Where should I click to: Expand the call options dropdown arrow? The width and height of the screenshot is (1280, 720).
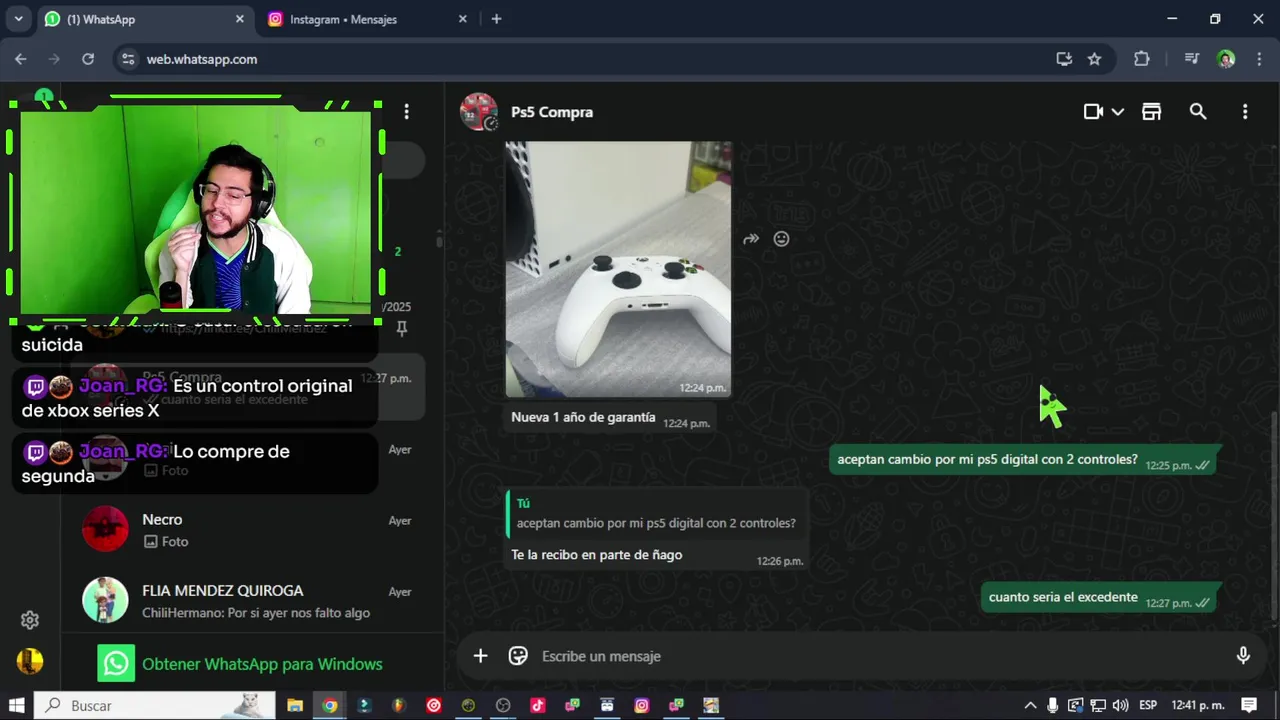[1118, 112]
